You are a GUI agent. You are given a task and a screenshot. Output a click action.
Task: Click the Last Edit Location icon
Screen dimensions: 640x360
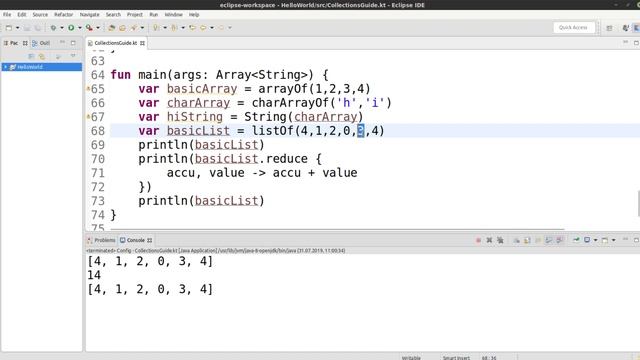[x=192, y=28]
